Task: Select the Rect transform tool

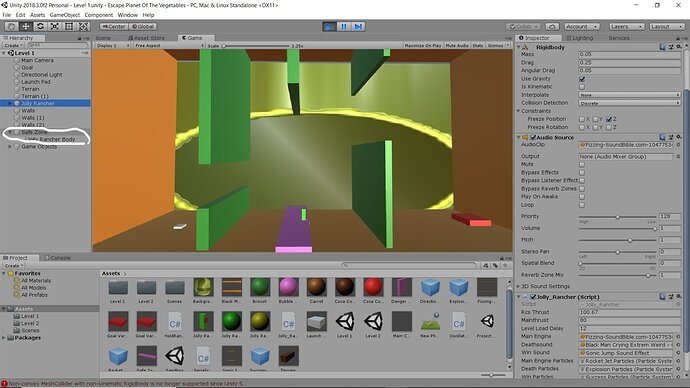Action: click(x=69, y=26)
